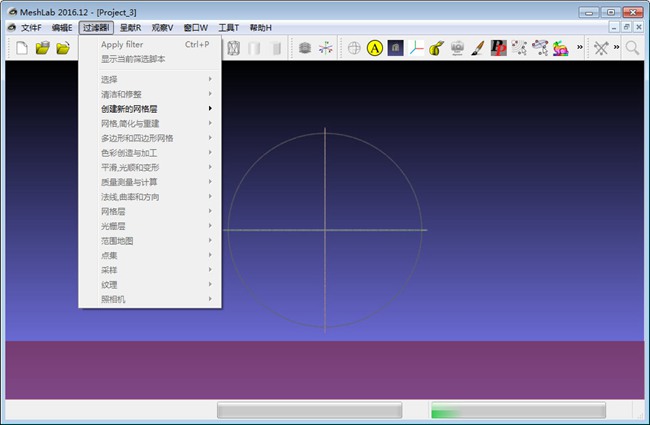Viewport: 650px width, 425px height.
Task: Toggle wireframe render mode icon
Action: 234,48
